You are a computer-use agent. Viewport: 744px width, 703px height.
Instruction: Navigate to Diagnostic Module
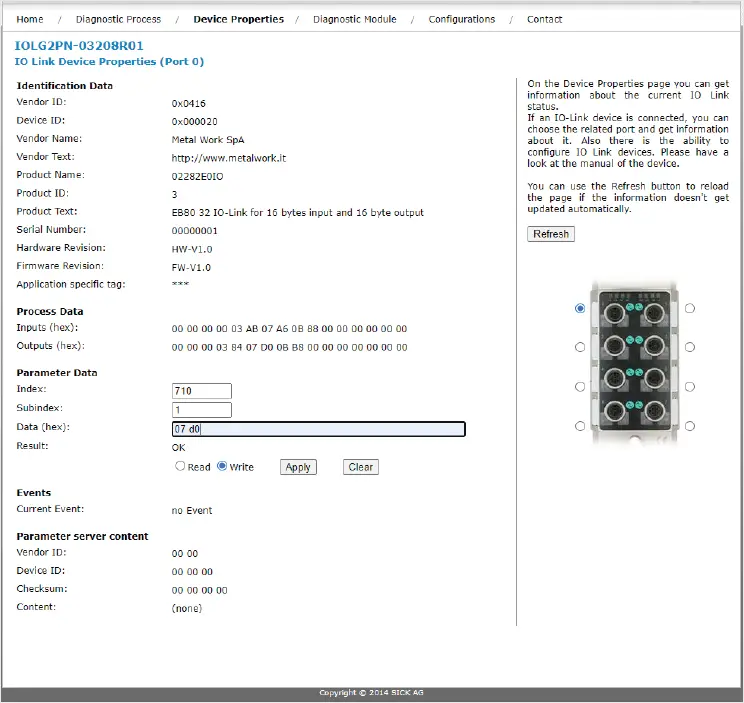354,19
